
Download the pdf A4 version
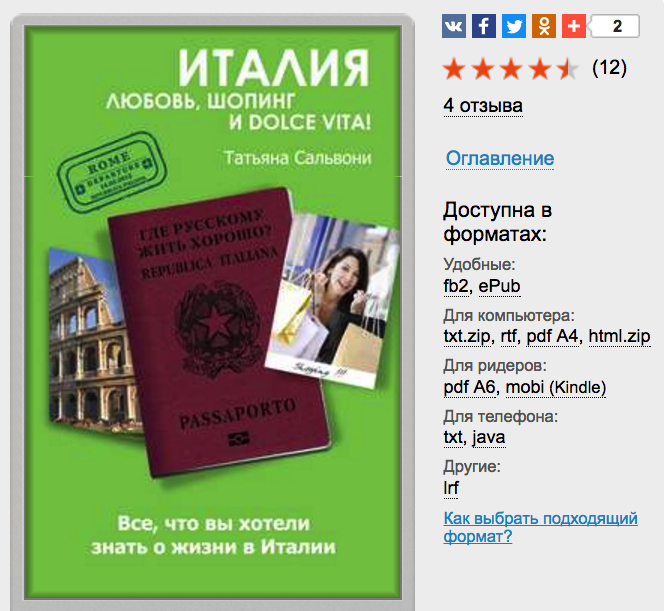552,336
